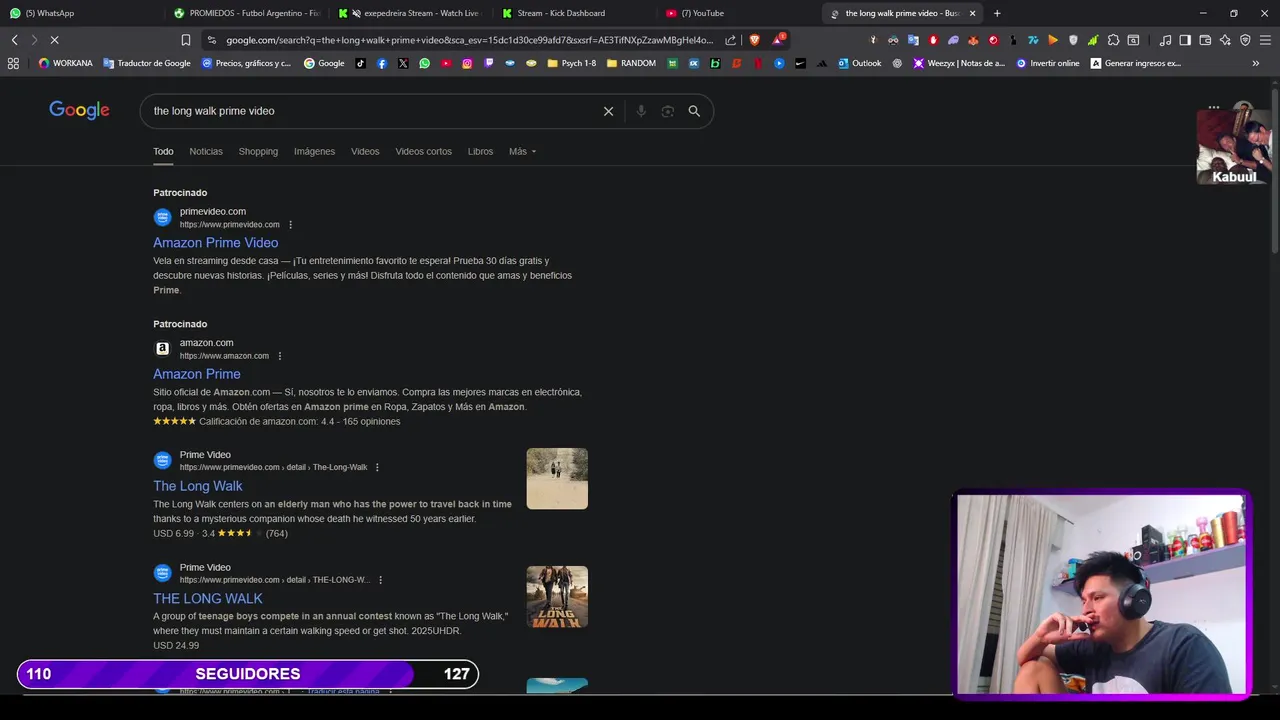
Task: Clear the Google search box text
Action: click(608, 111)
